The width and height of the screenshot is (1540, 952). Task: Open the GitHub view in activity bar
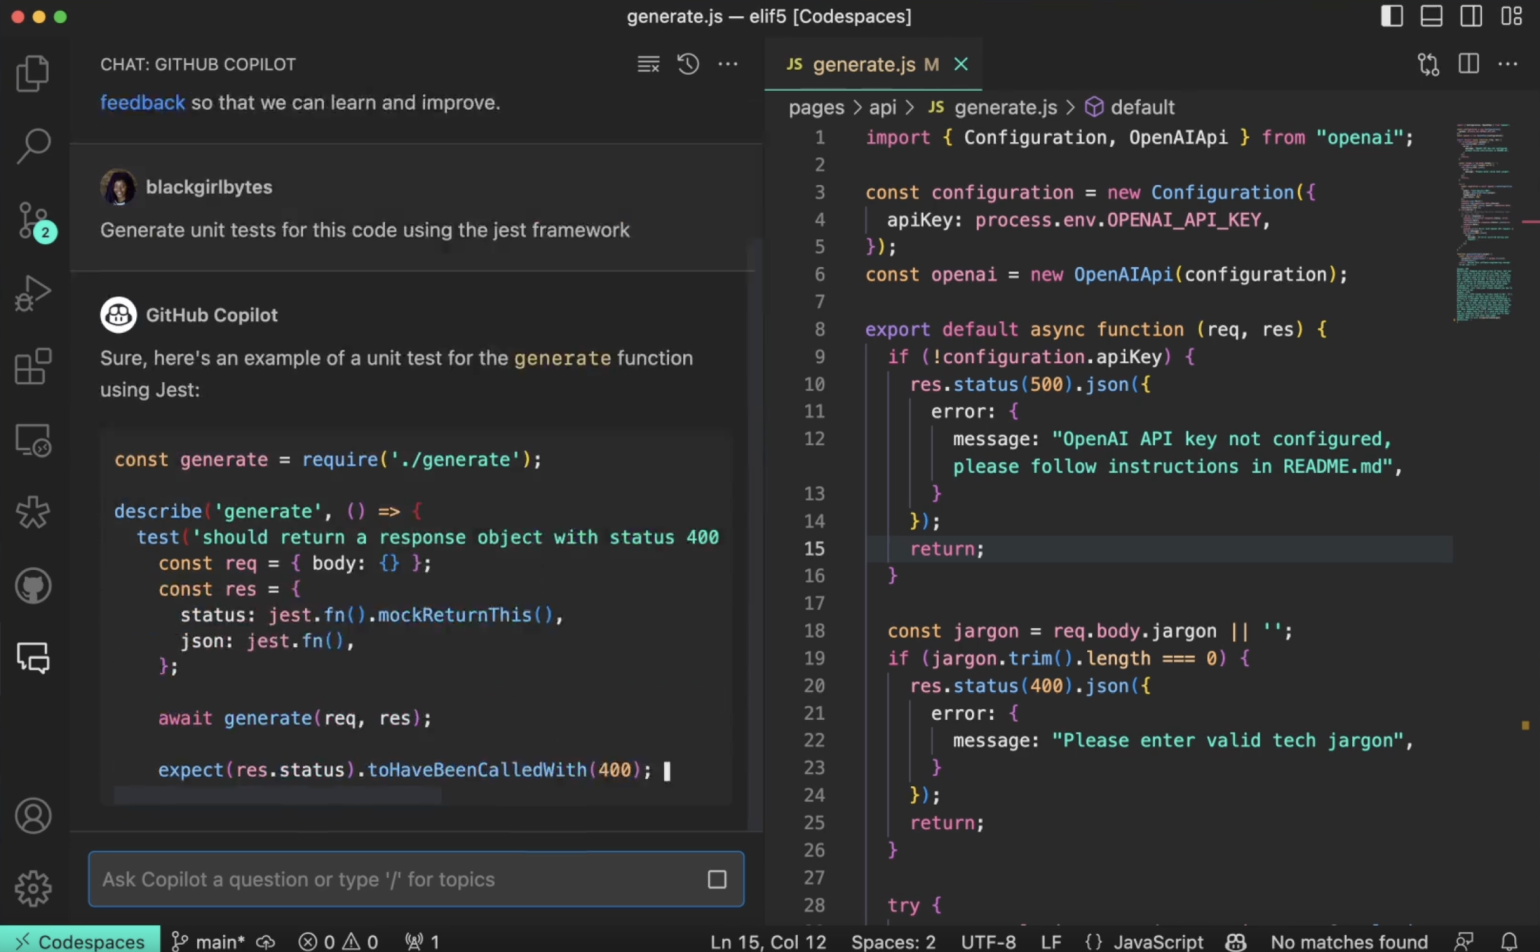tap(33, 586)
